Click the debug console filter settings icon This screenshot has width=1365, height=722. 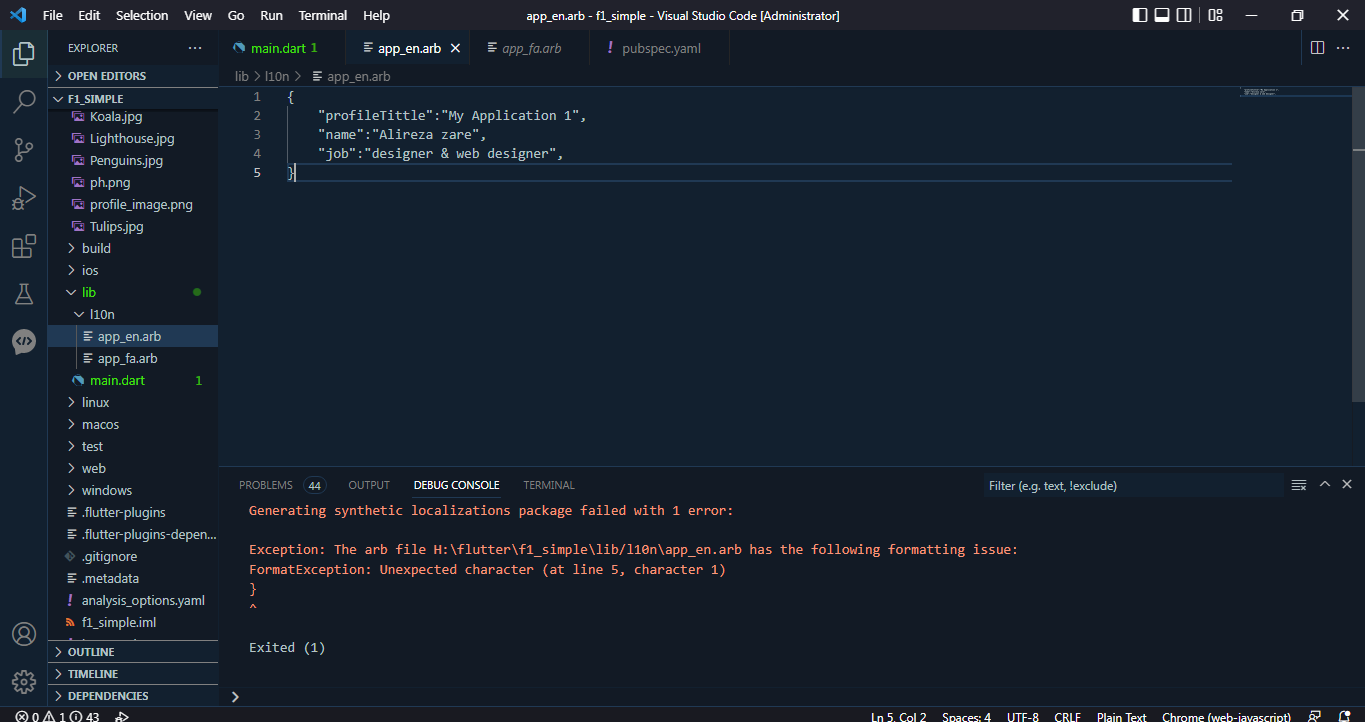[x=1299, y=485]
